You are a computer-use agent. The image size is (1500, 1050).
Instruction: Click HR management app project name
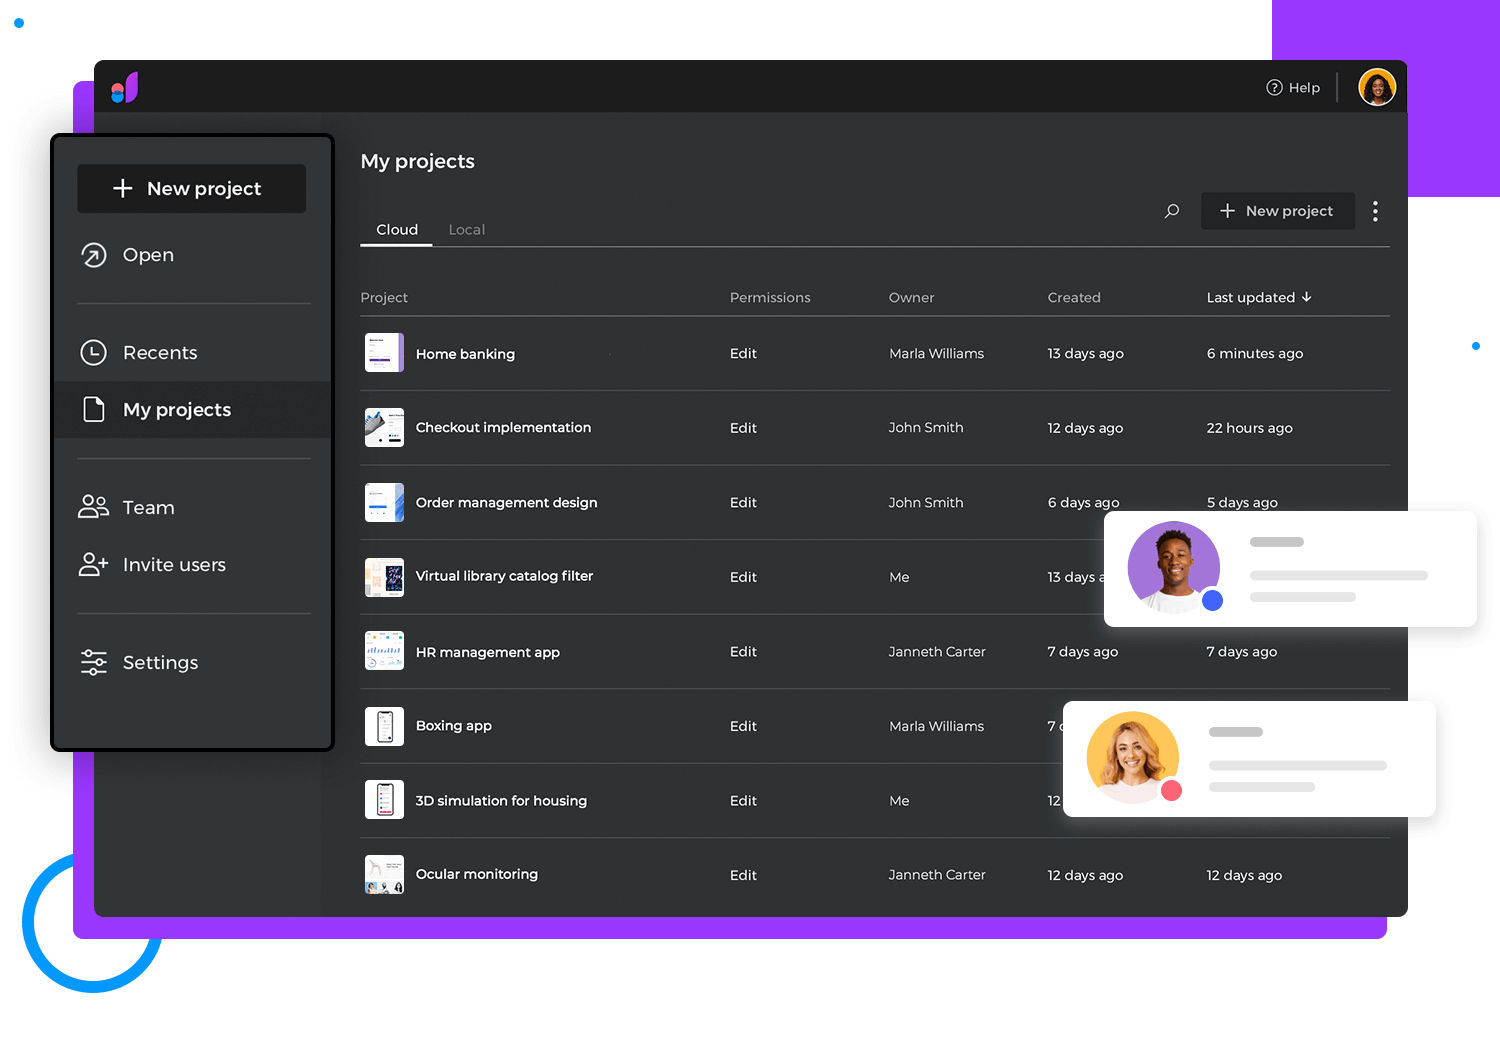(x=487, y=652)
